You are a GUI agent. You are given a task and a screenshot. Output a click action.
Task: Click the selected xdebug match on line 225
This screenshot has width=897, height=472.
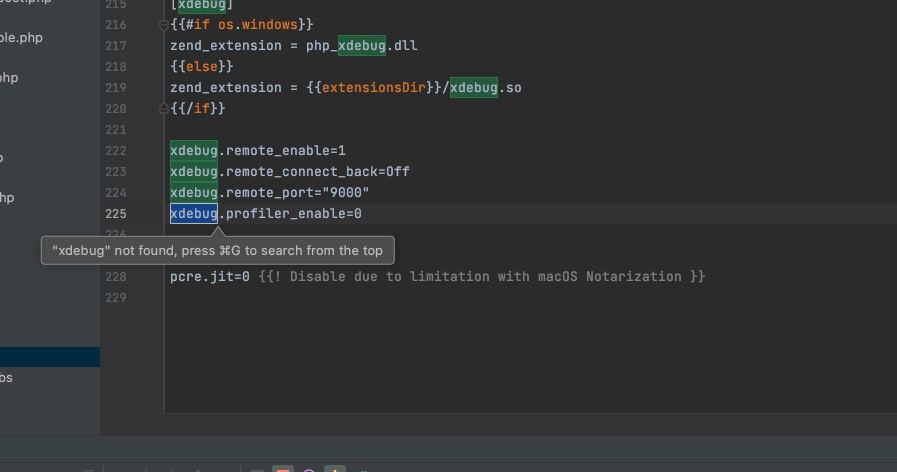(194, 213)
